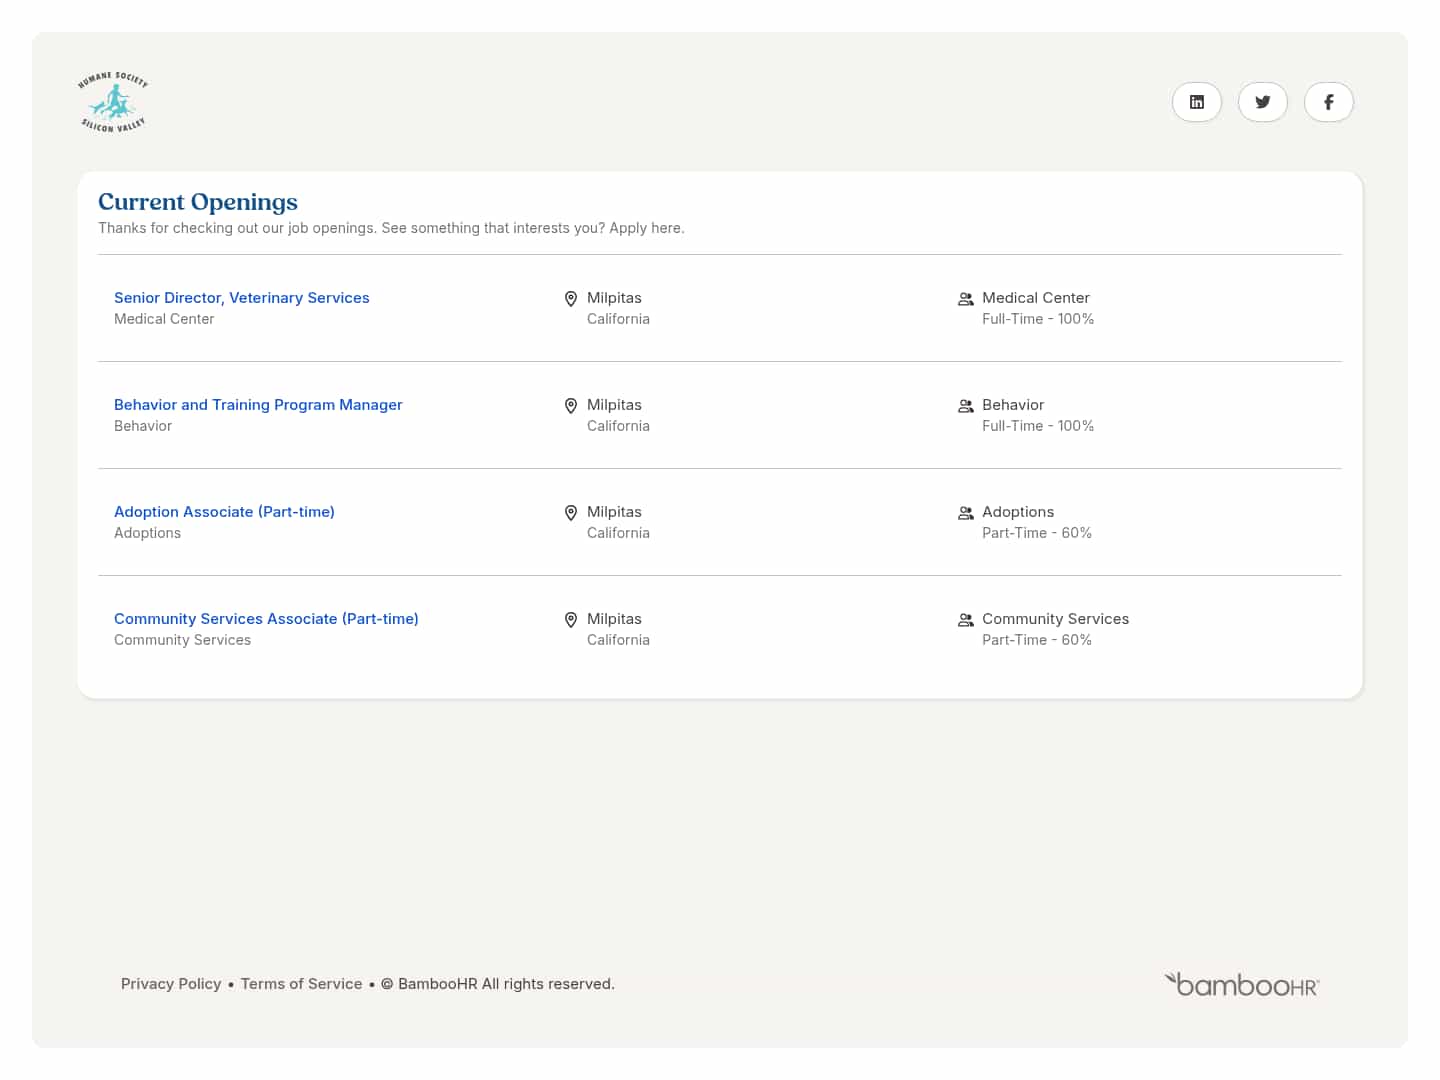Click the Current Openings heading

point(198,202)
